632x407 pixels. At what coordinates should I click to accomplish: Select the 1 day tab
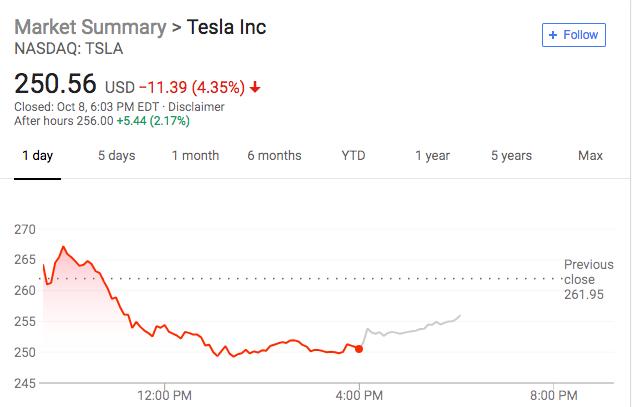point(37,156)
